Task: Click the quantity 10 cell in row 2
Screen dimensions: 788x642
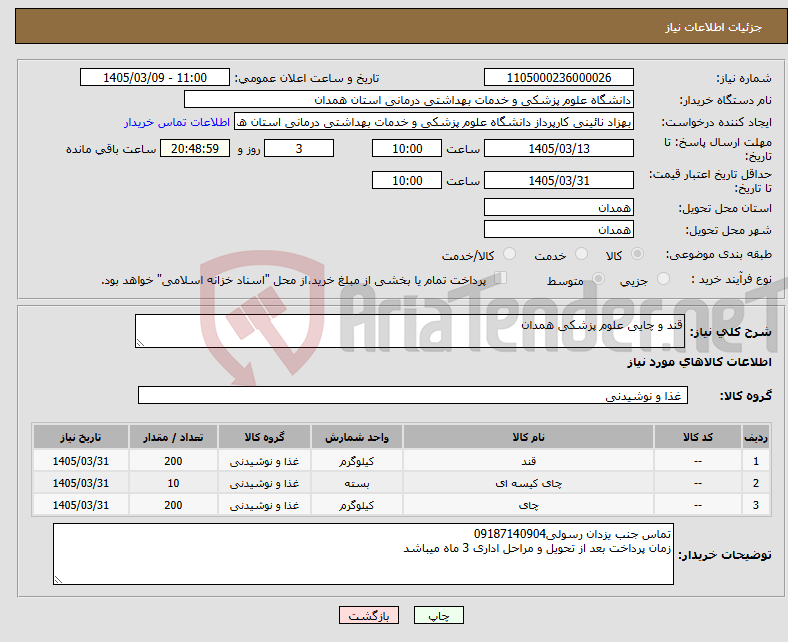Action: pyautogui.click(x=173, y=483)
